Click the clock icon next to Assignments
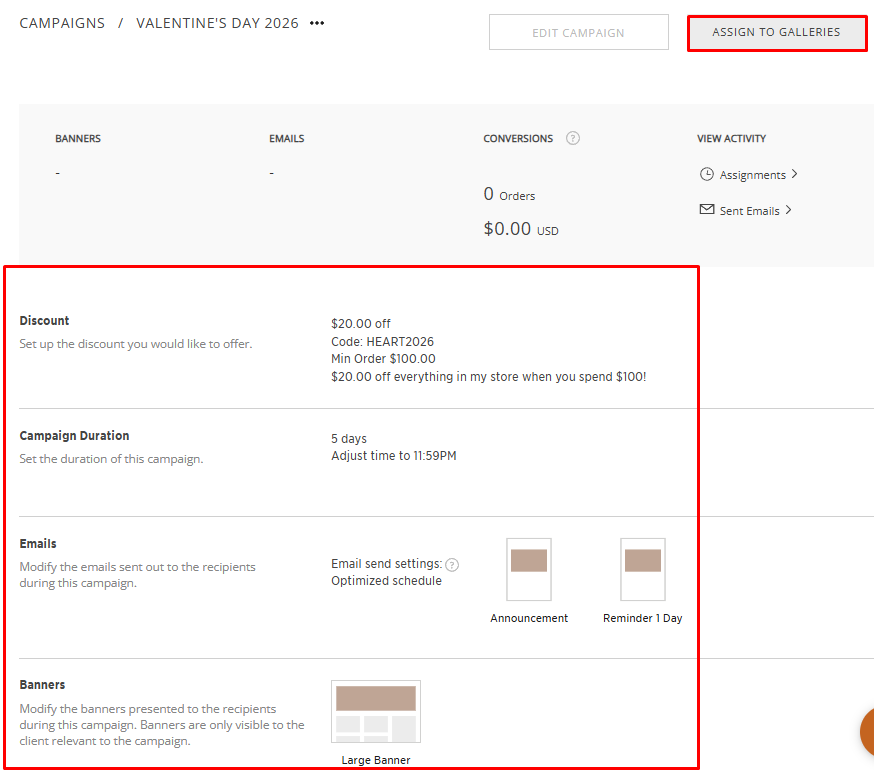This screenshot has width=874, height=772. (x=707, y=174)
